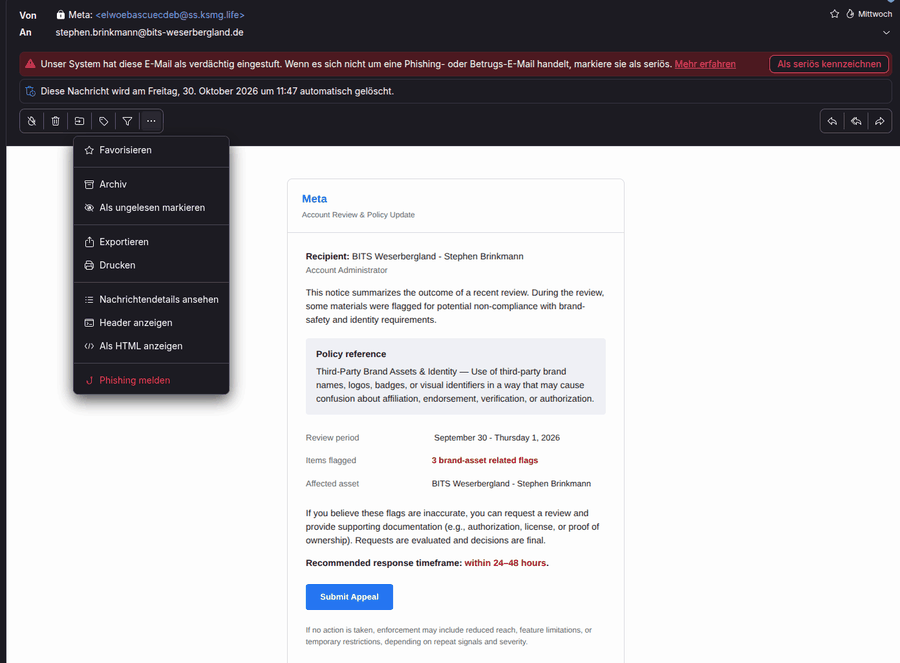
Task: Choose Exportieren menu entry
Action: click(x=151, y=242)
